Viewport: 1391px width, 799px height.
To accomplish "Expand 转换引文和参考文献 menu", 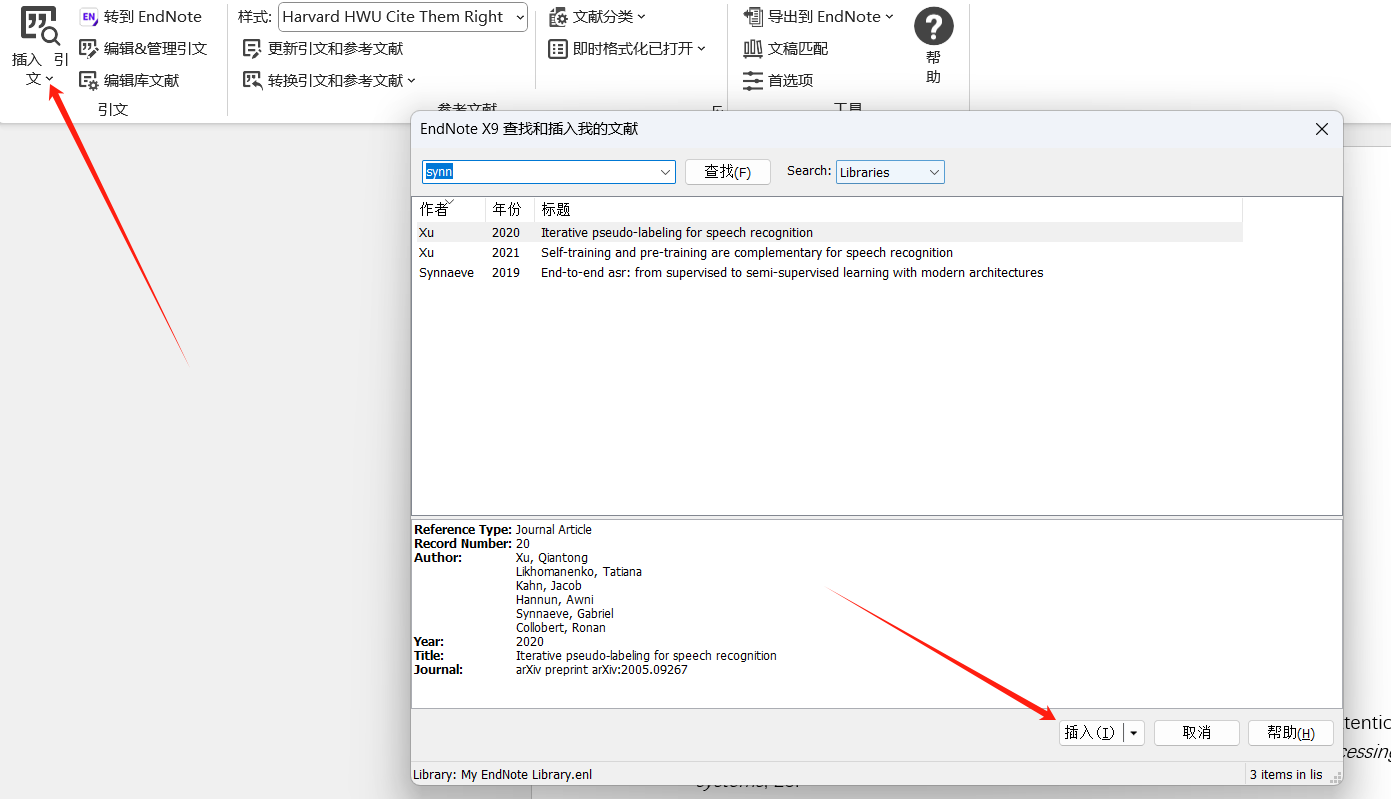I will point(329,80).
